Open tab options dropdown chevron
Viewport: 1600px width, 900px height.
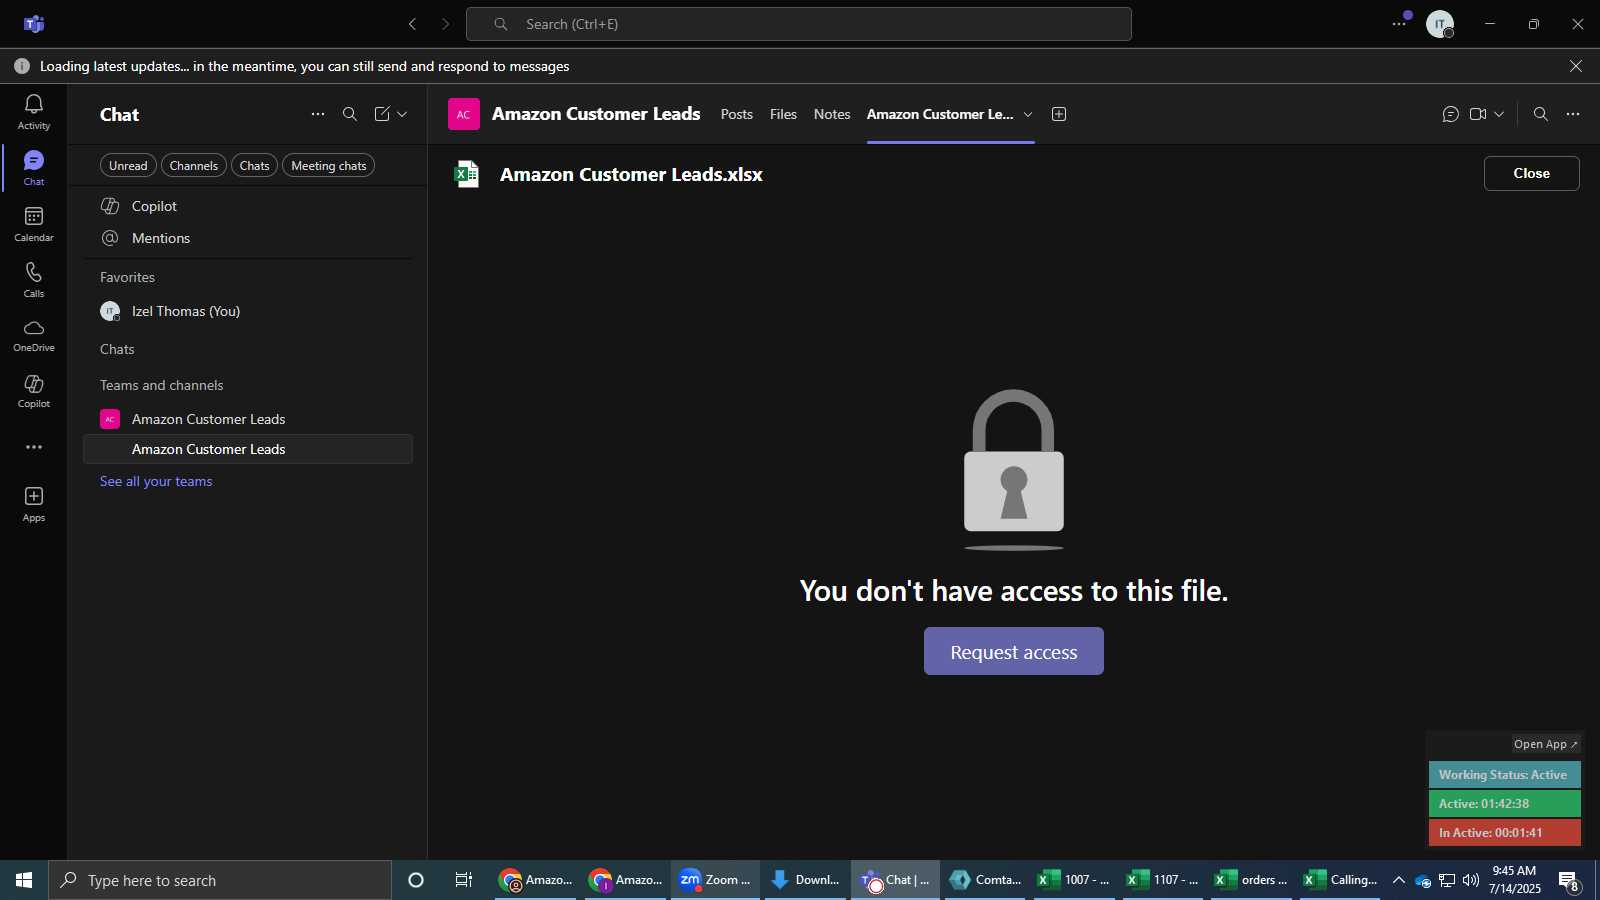(1028, 114)
